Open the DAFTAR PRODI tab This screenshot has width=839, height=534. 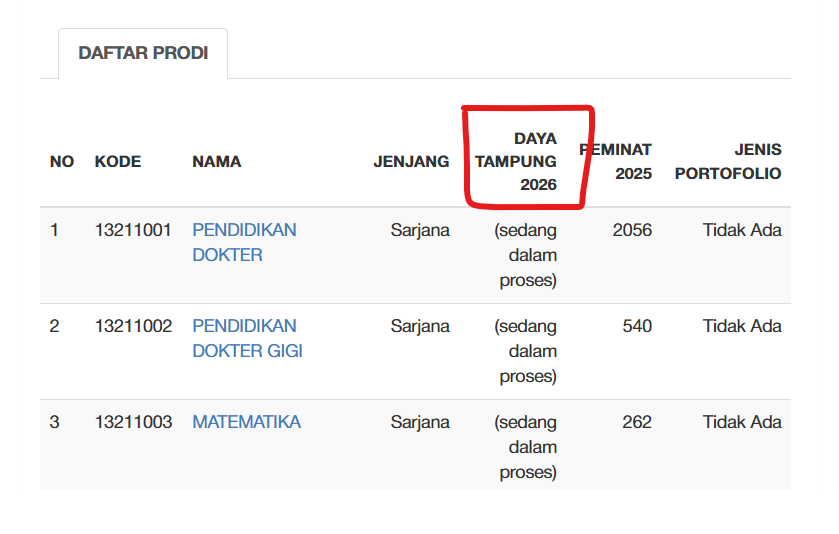(143, 53)
